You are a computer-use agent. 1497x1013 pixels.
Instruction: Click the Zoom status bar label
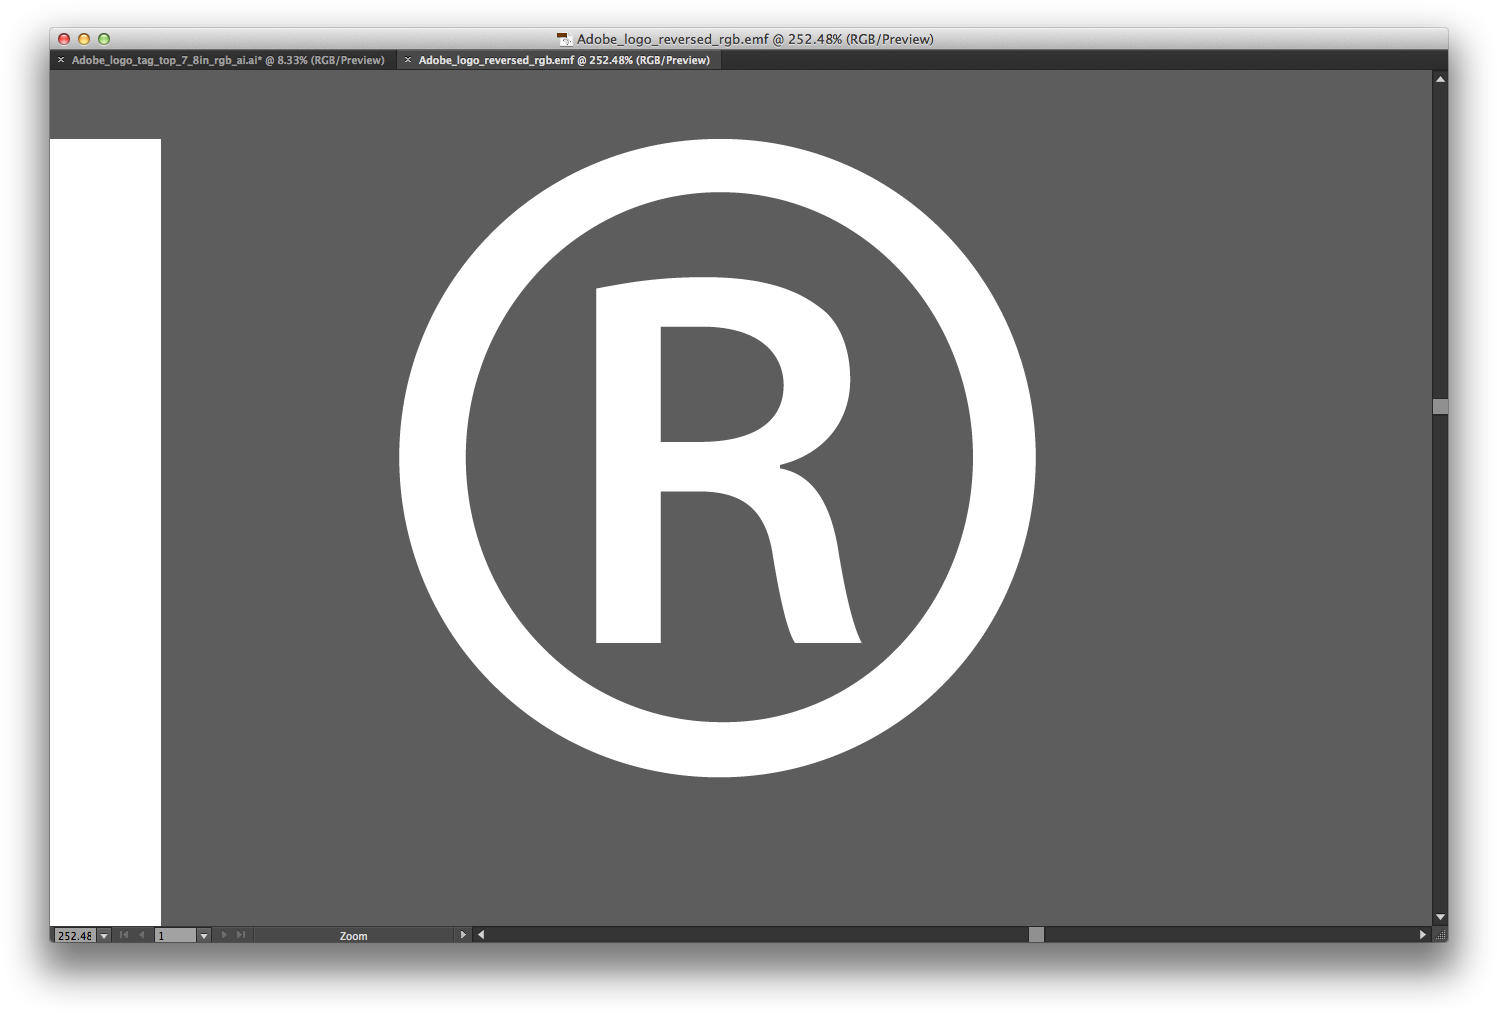(x=353, y=936)
